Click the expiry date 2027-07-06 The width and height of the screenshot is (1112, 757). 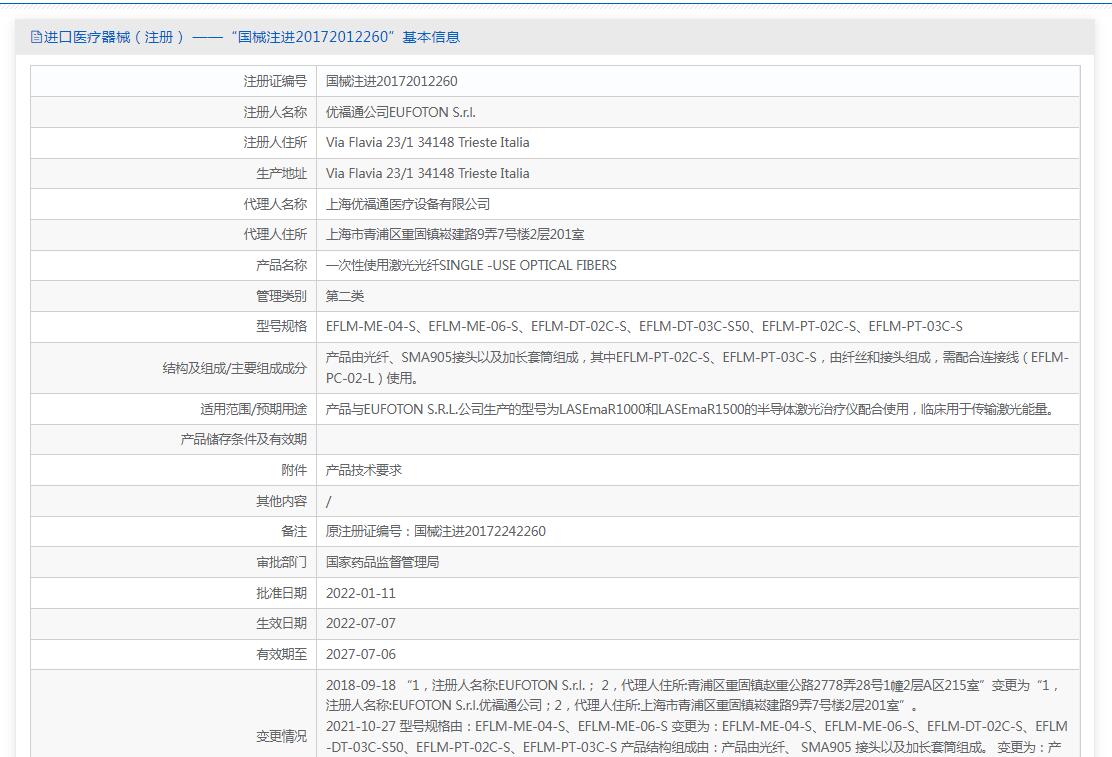(360, 654)
